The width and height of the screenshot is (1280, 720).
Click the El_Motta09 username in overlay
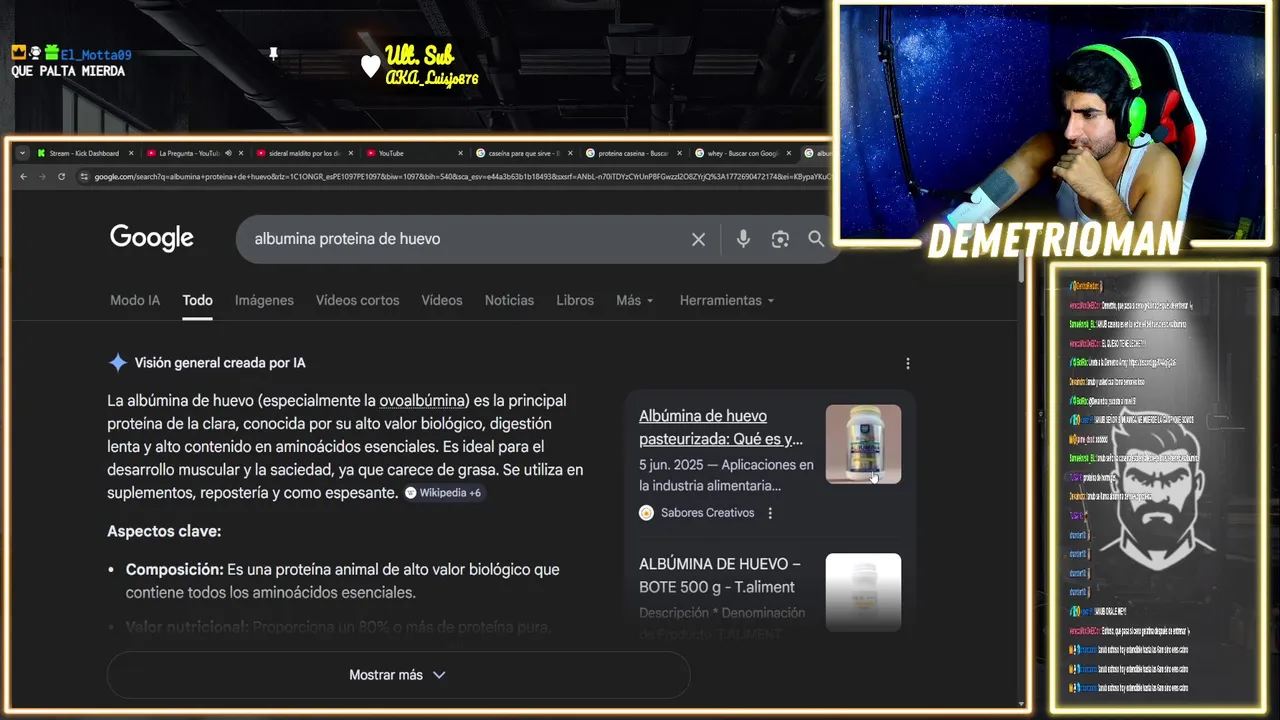click(96, 55)
